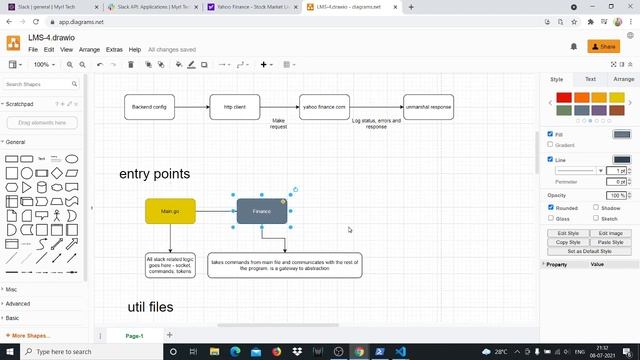Open fill color bucket tool
The height and width of the screenshot is (360, 640).
click(178, 64)
